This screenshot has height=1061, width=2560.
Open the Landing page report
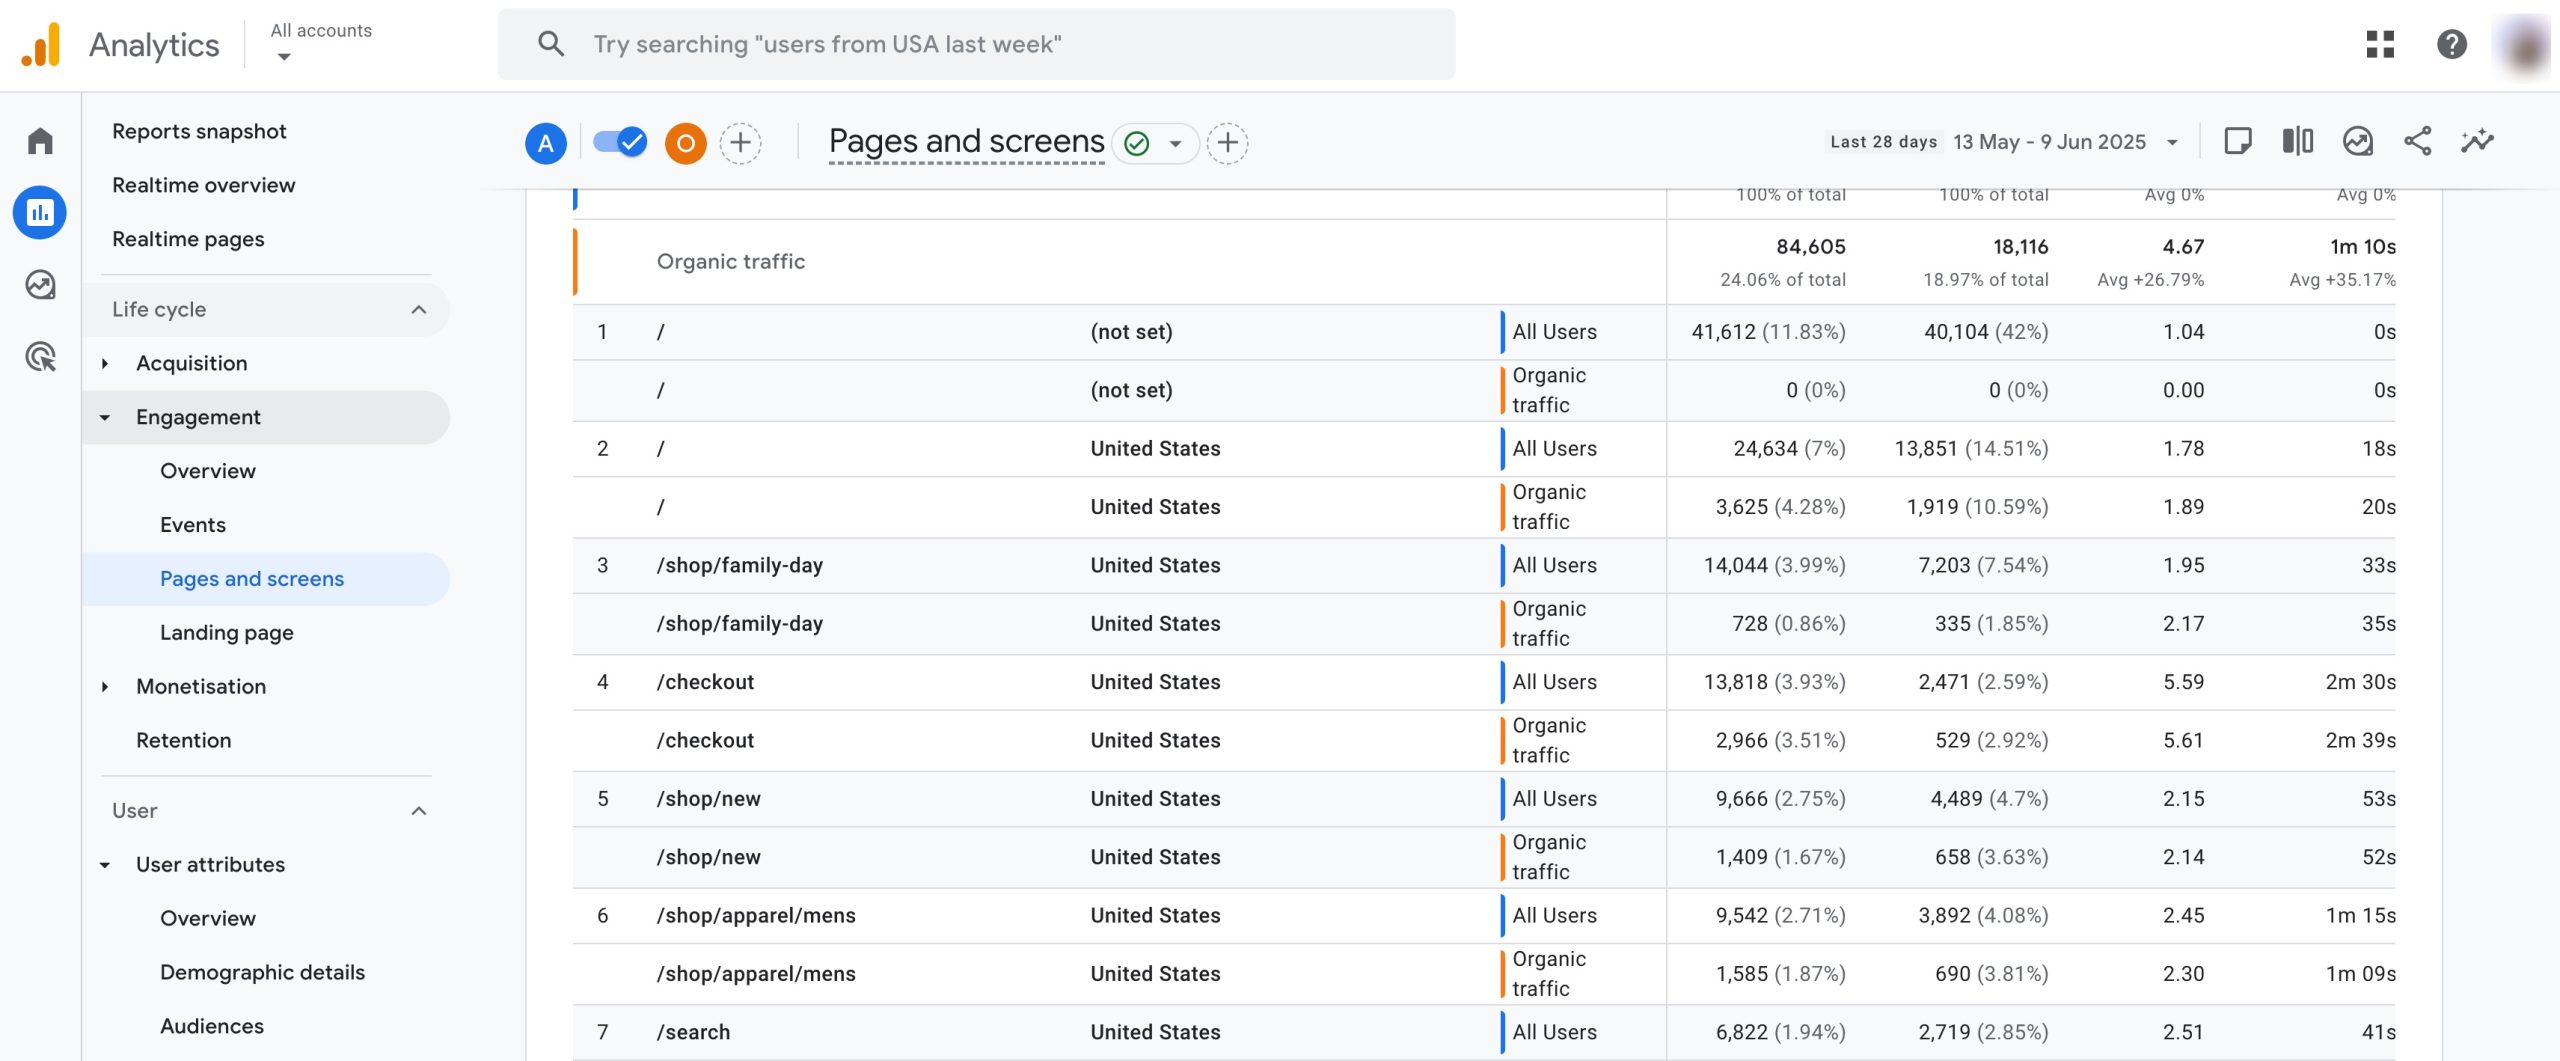click(226, 632)
